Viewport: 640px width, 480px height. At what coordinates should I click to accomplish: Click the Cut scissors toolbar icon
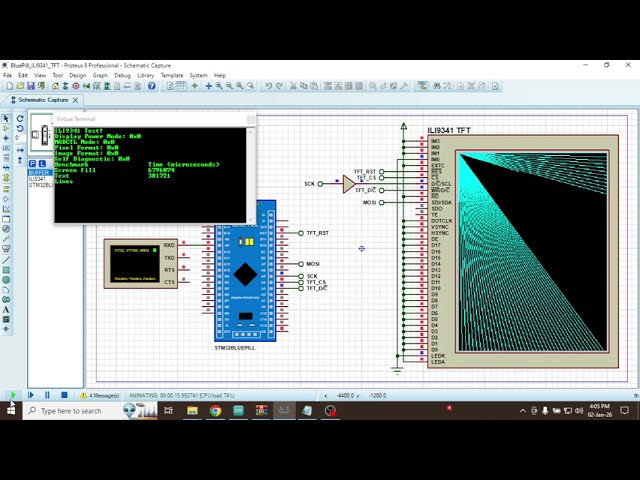(293, 86)
